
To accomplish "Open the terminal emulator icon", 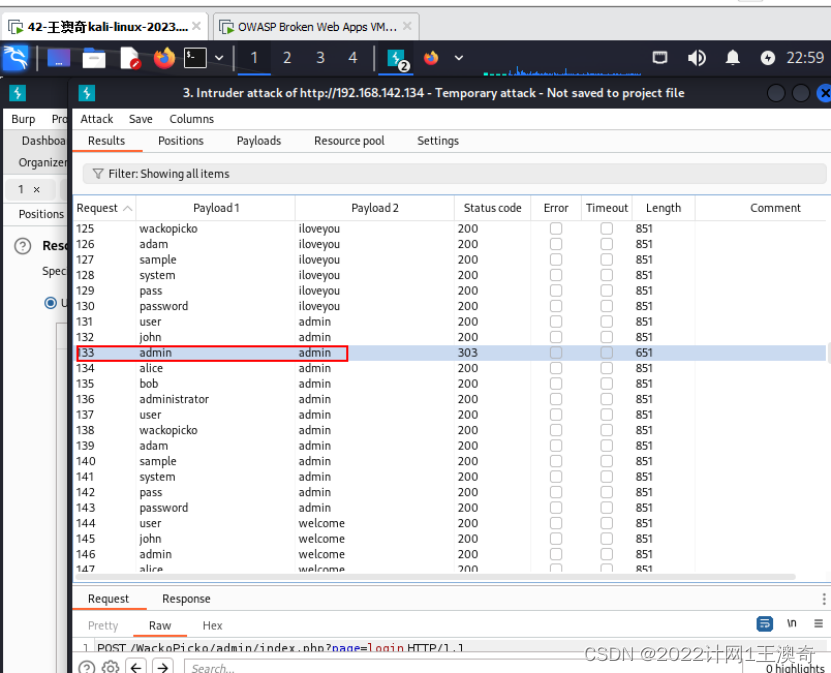I will point(195,58).
